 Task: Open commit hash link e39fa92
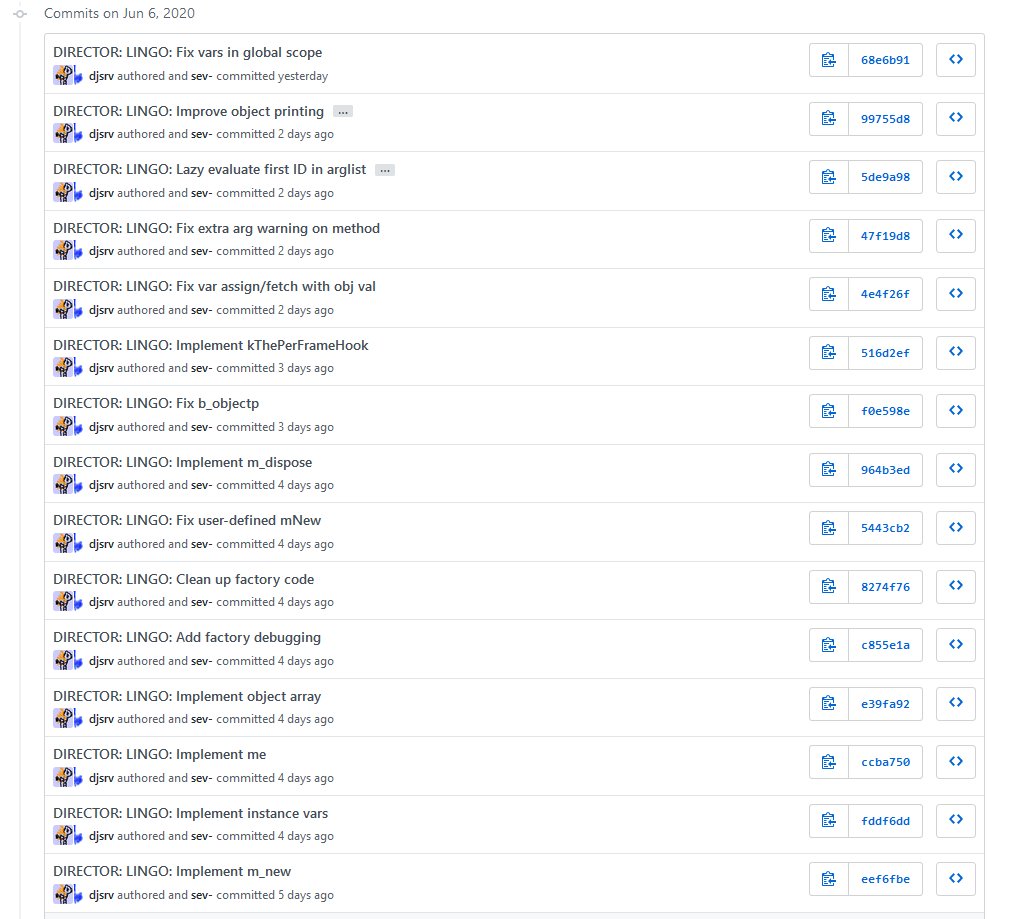coord(885,704)
